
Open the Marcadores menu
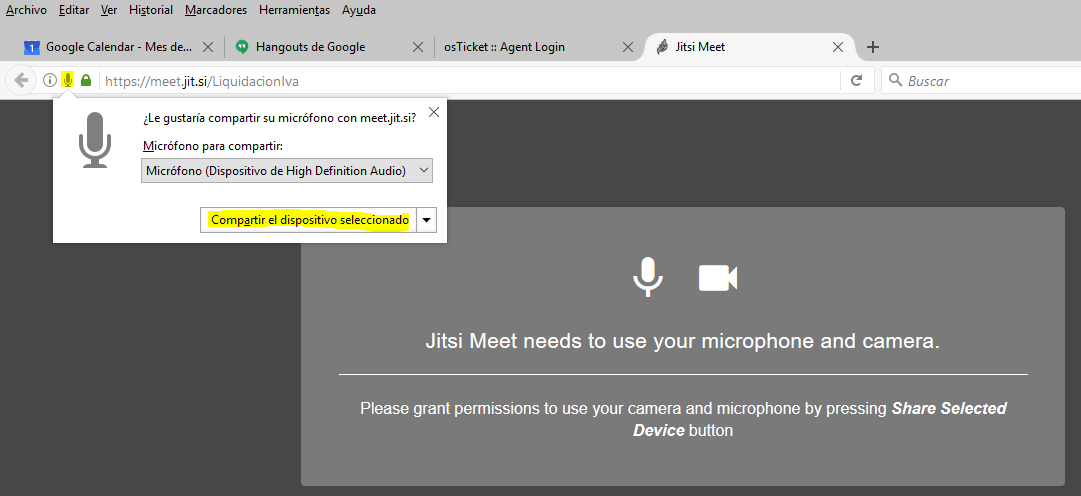[216, 10]
